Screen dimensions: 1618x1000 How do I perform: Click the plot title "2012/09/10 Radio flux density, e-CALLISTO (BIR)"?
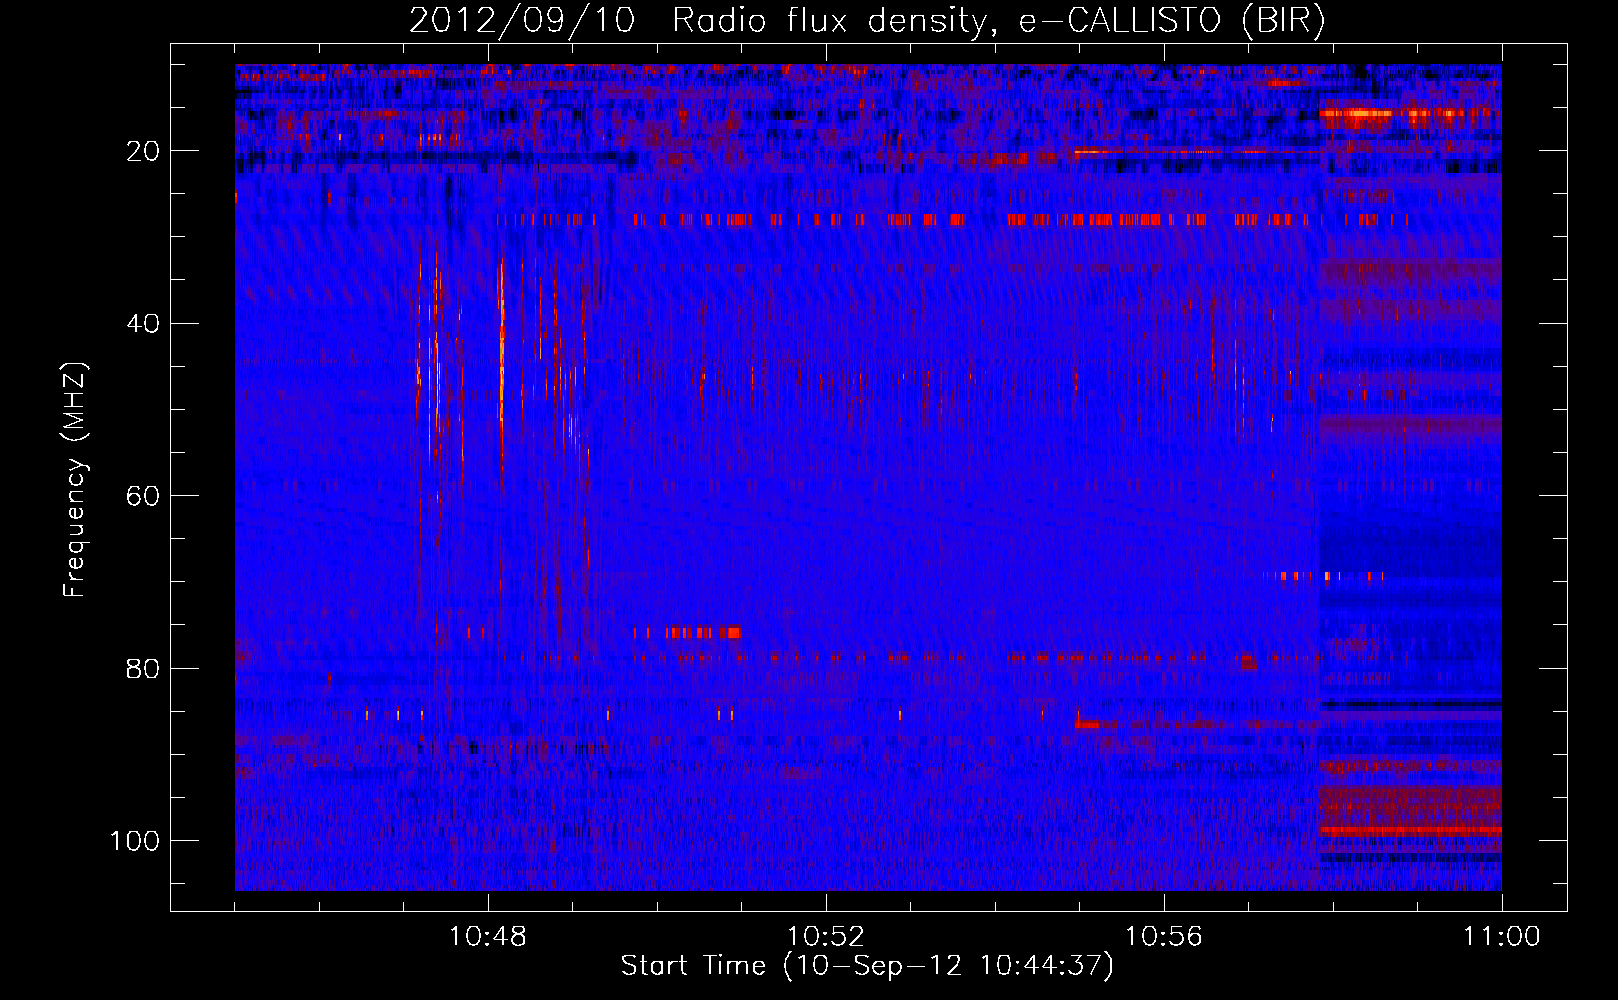[x=867, y=21]
